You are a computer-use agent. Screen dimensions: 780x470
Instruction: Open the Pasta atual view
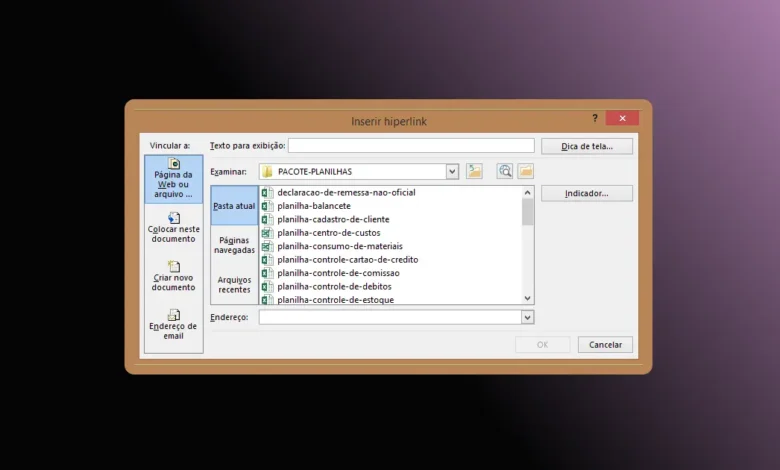point(234,205)
